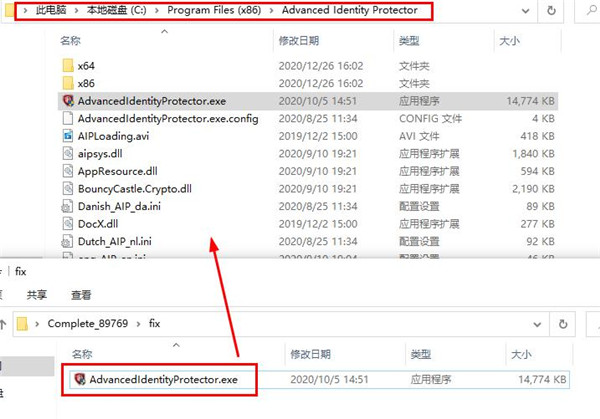Select the x64 folder icon

point(68,65)
